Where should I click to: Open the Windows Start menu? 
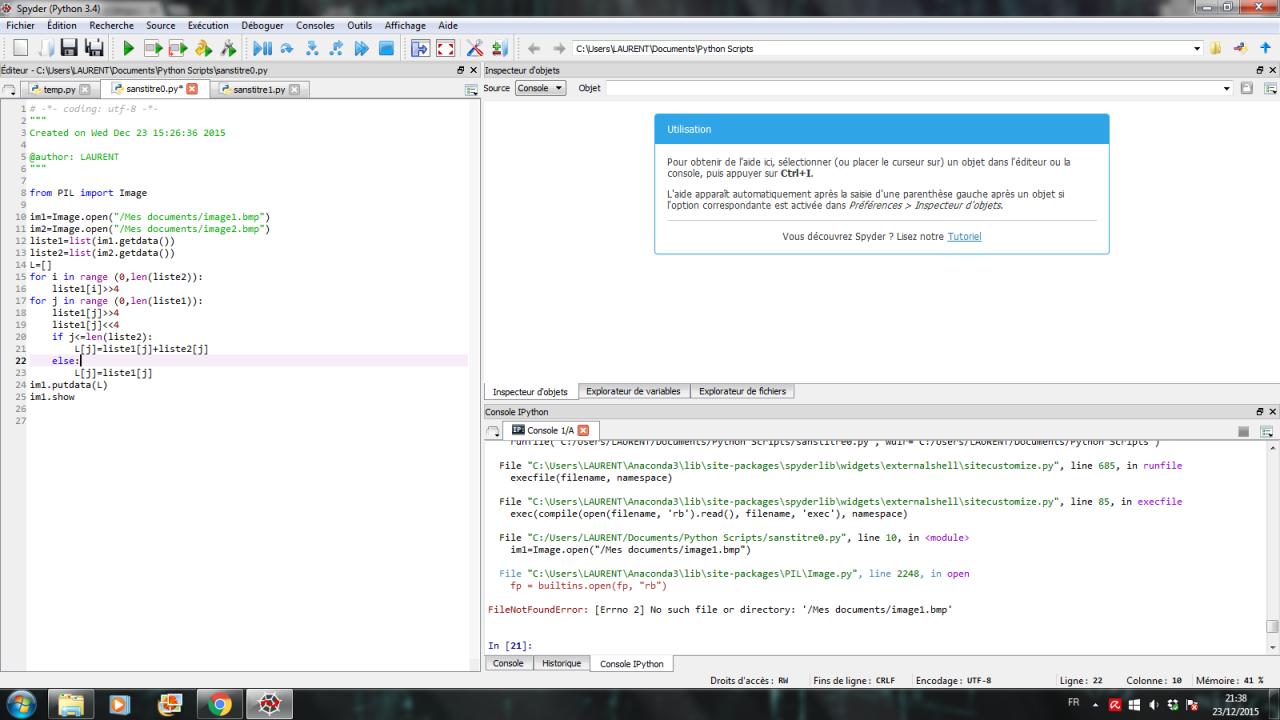pyautogui.click(x=22, y=704)
